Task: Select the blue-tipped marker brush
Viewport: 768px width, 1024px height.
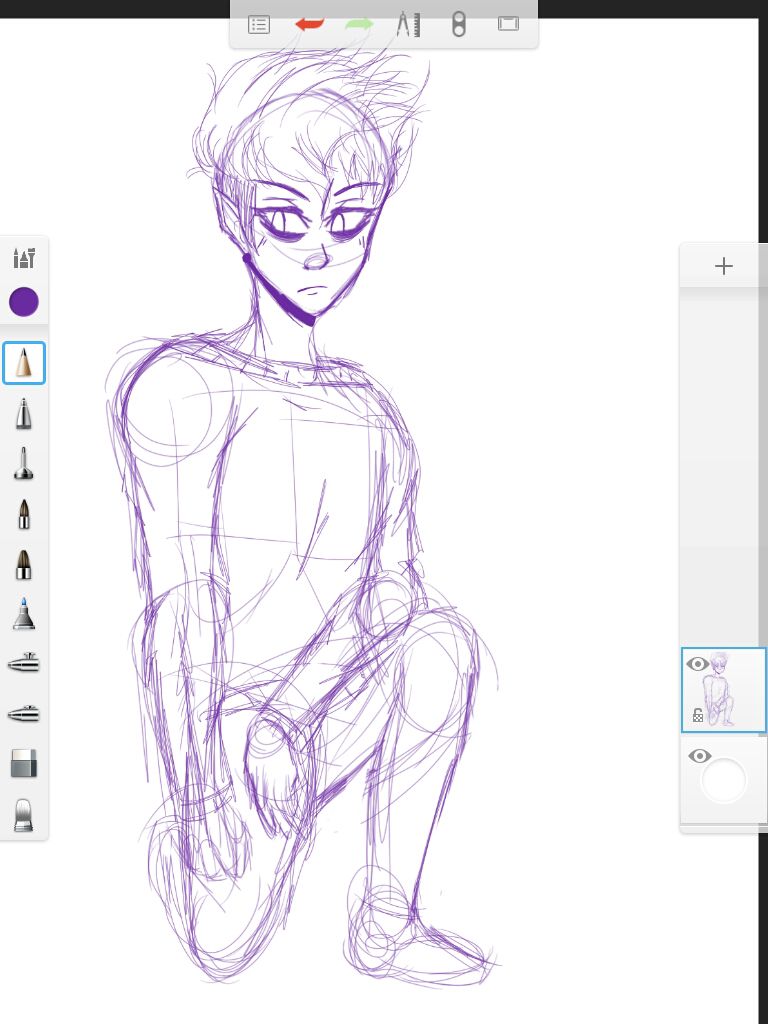Action: [24, 614]
